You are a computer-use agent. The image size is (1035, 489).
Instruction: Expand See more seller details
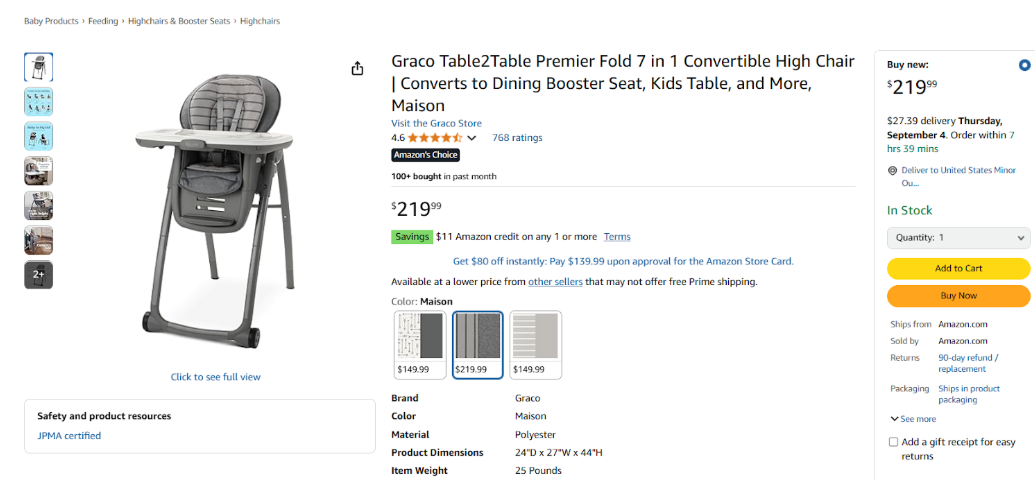click(913, 419)
